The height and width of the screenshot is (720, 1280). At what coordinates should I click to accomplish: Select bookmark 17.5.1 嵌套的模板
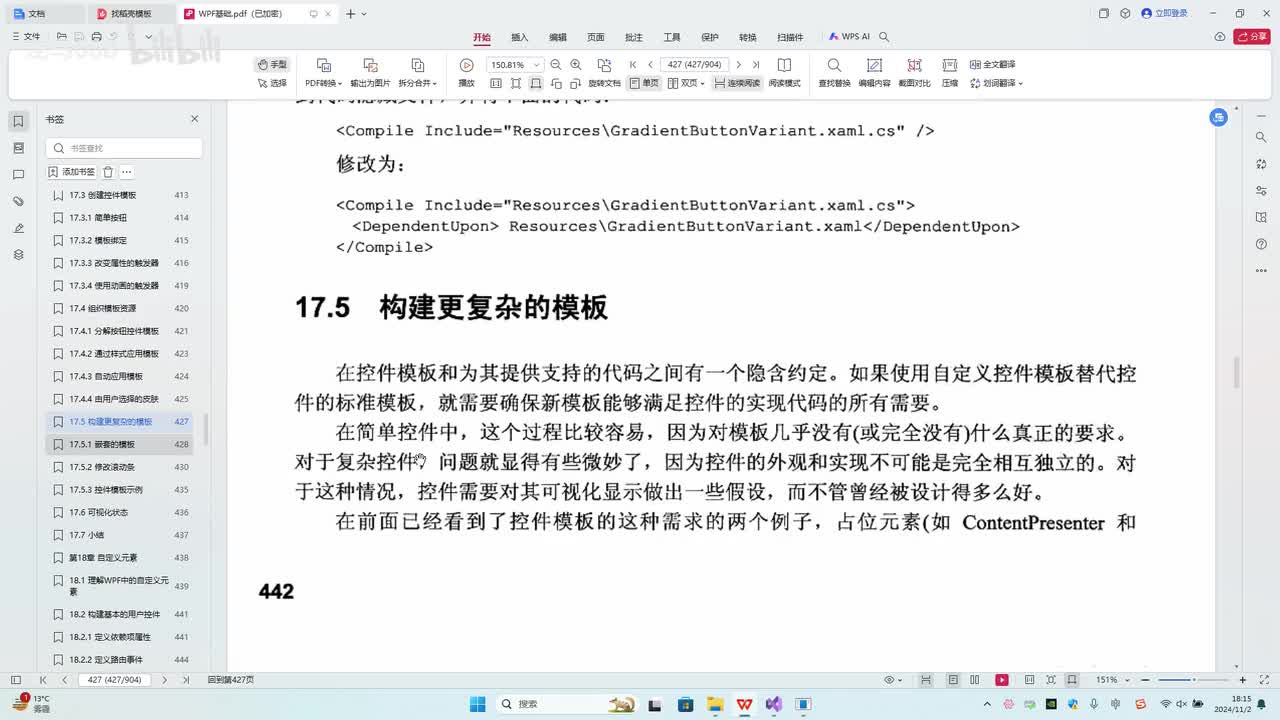click(x=120, y=444)
